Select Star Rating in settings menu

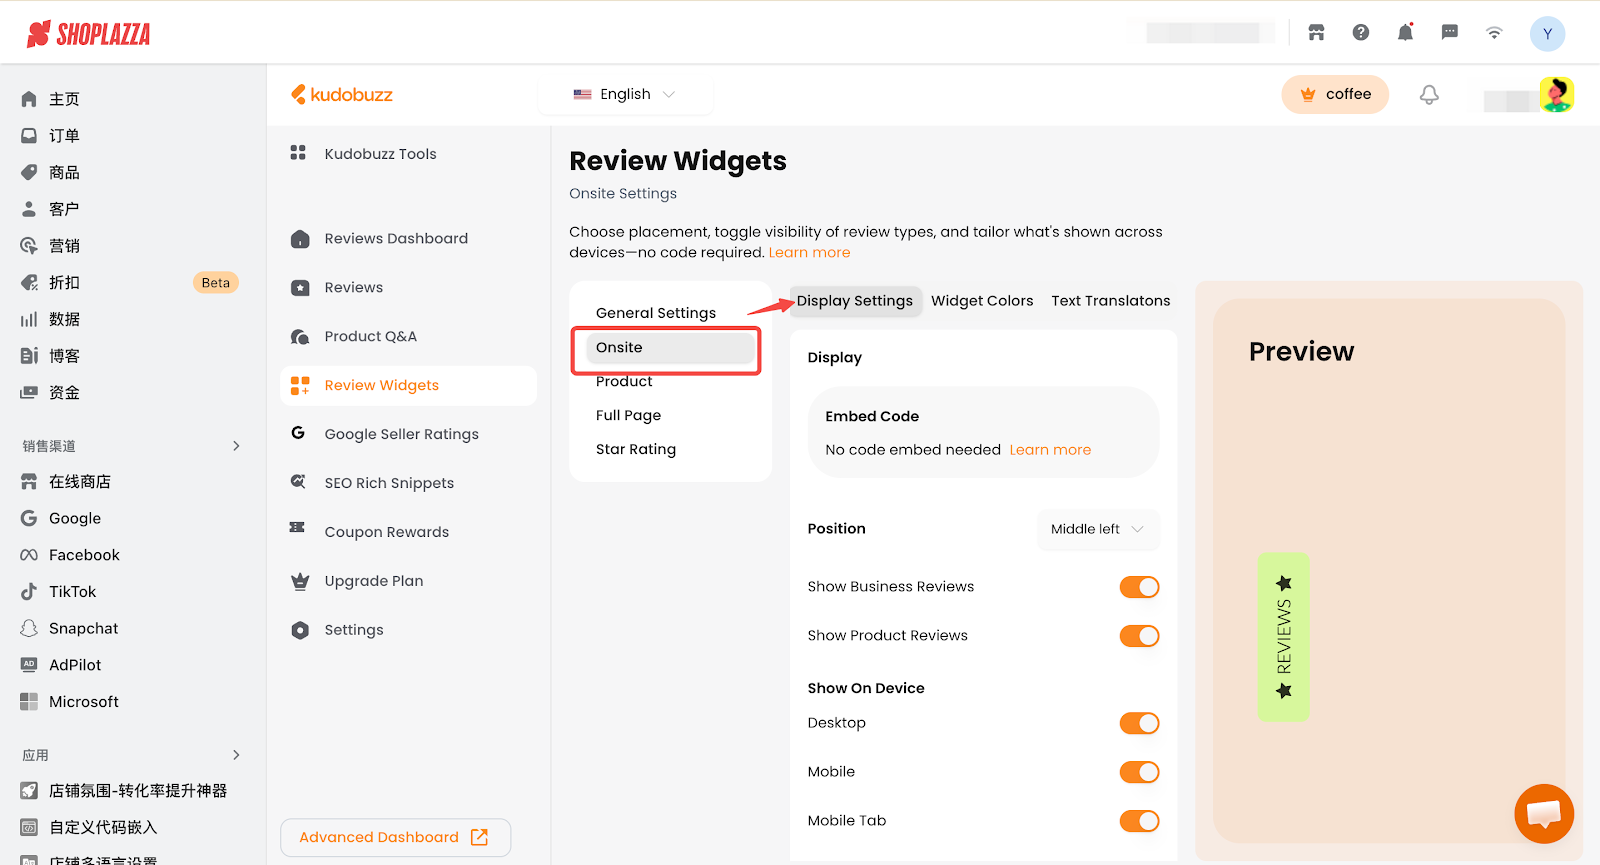click(x=636, y=449)
